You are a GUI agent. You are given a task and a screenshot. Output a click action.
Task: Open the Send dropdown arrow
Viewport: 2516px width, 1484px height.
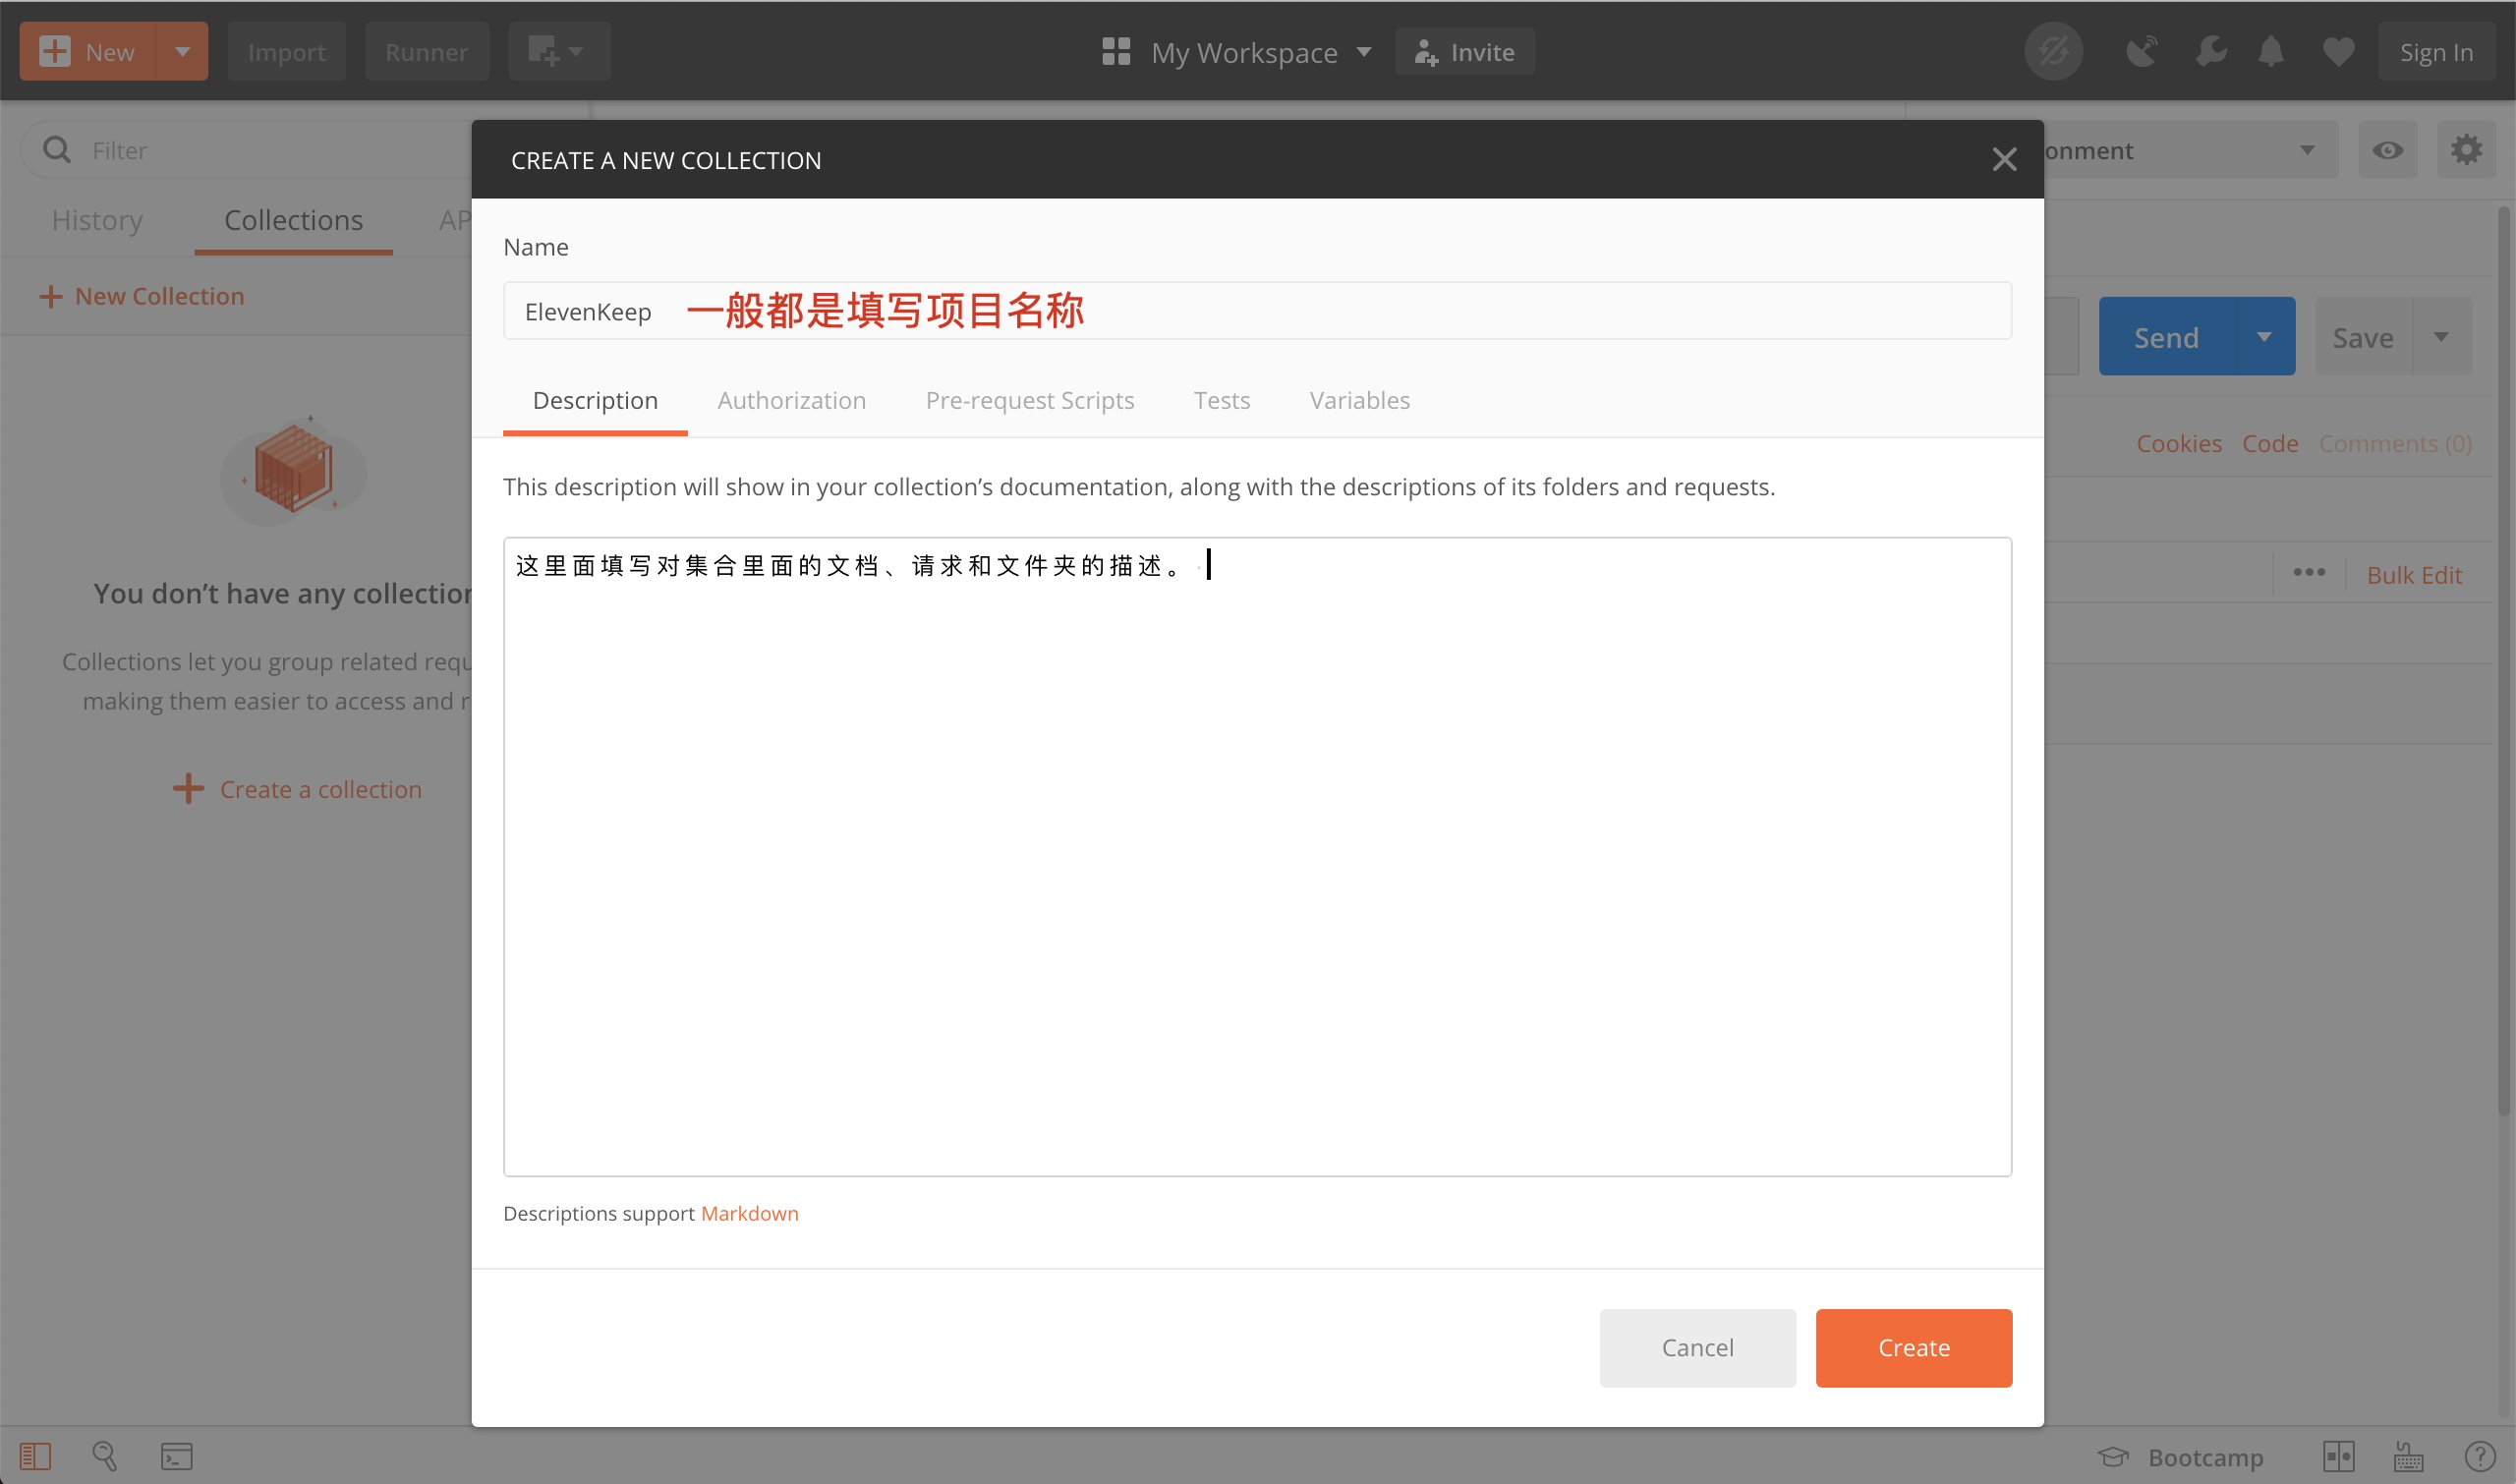(2265, 337)
